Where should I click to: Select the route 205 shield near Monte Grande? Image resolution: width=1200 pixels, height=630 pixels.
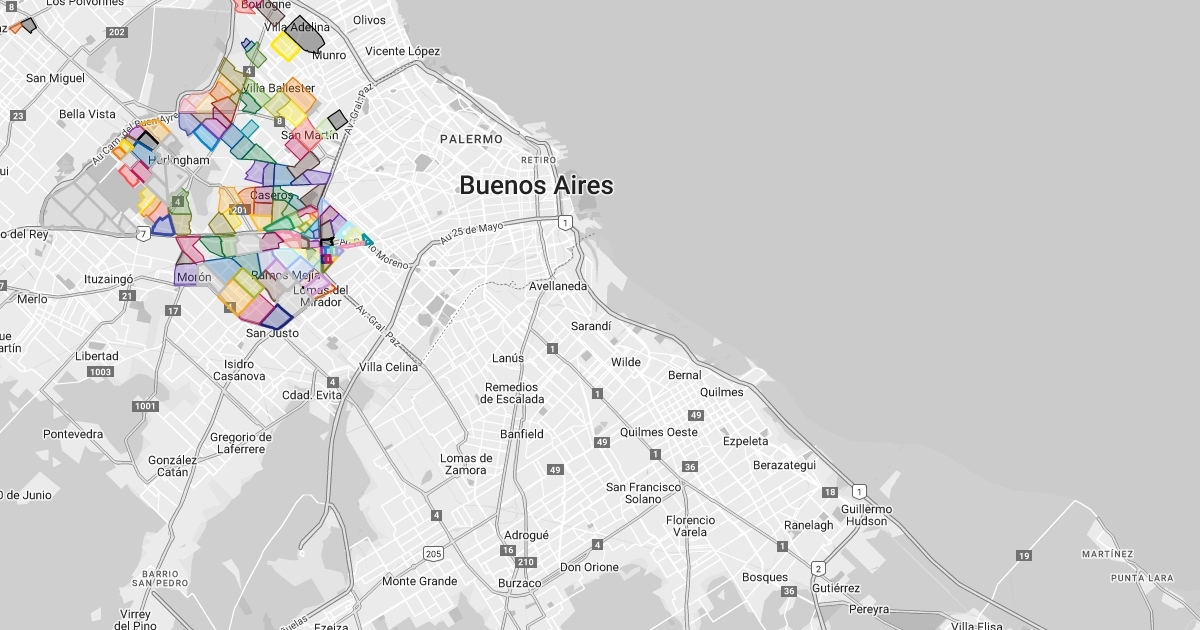pyautogui.click(x=433, y=553)
